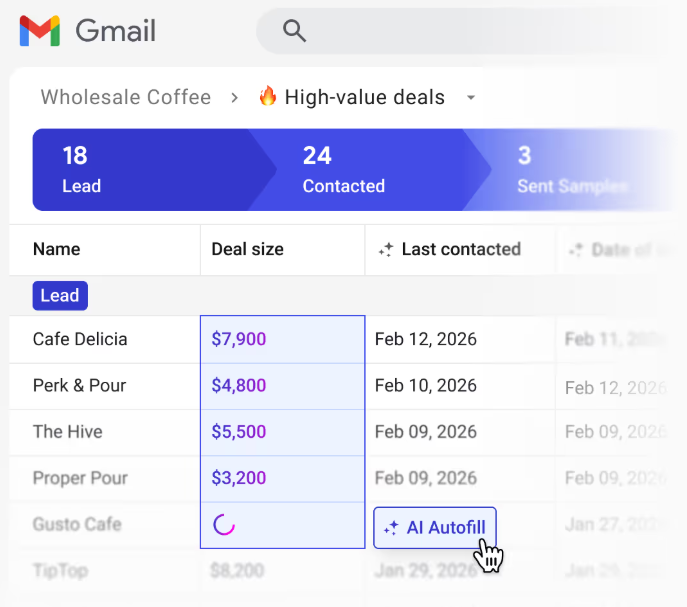The image size is (687, 607).
Task: Select the 3 Sent Samples pipeline stage
Action: (x=574, y=170)
